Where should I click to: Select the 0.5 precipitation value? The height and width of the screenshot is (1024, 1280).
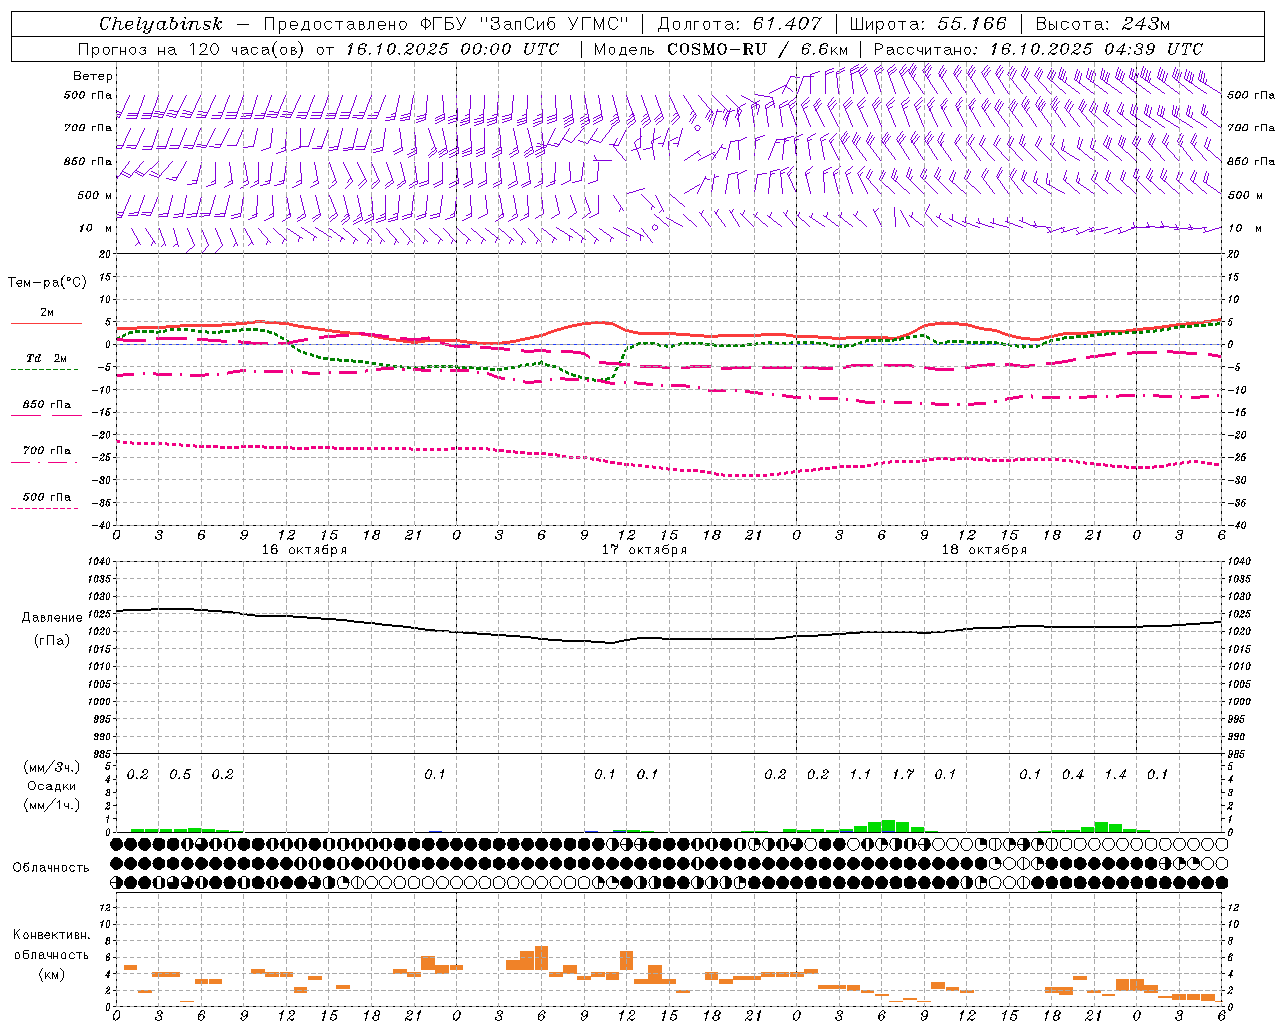(x=180, y=775)
